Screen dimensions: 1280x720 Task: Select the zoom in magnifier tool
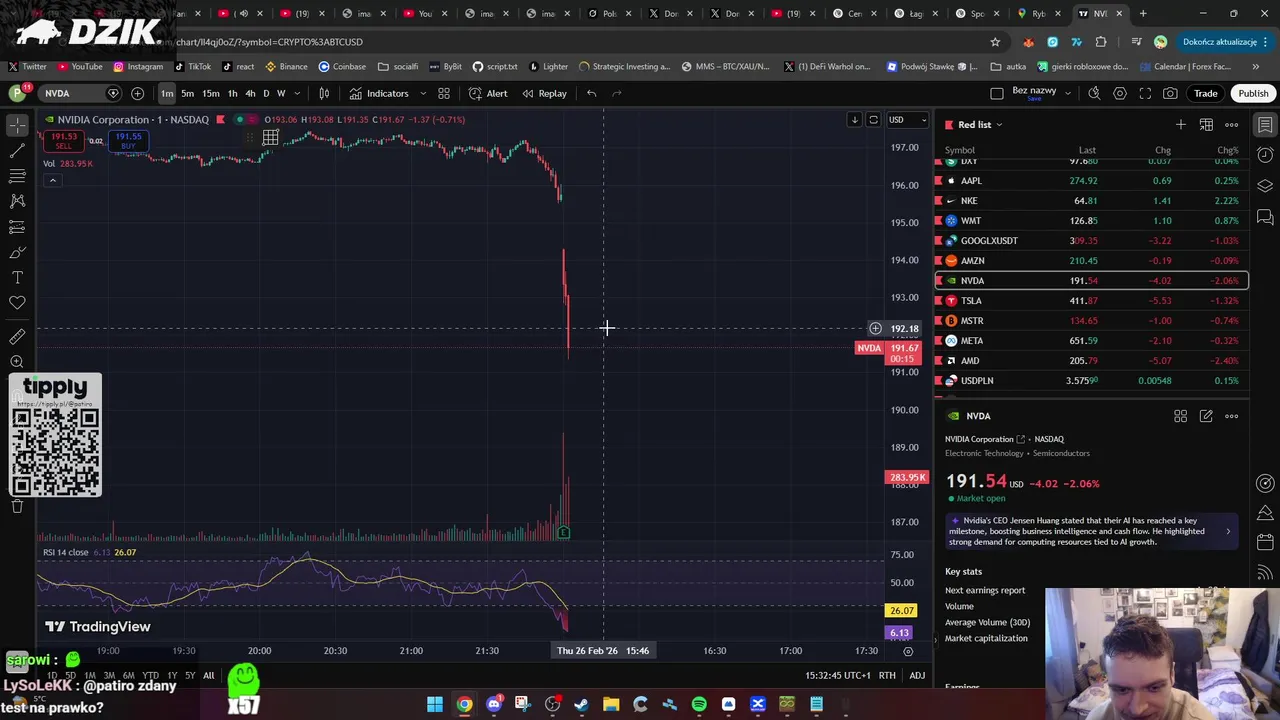(17, 362)
